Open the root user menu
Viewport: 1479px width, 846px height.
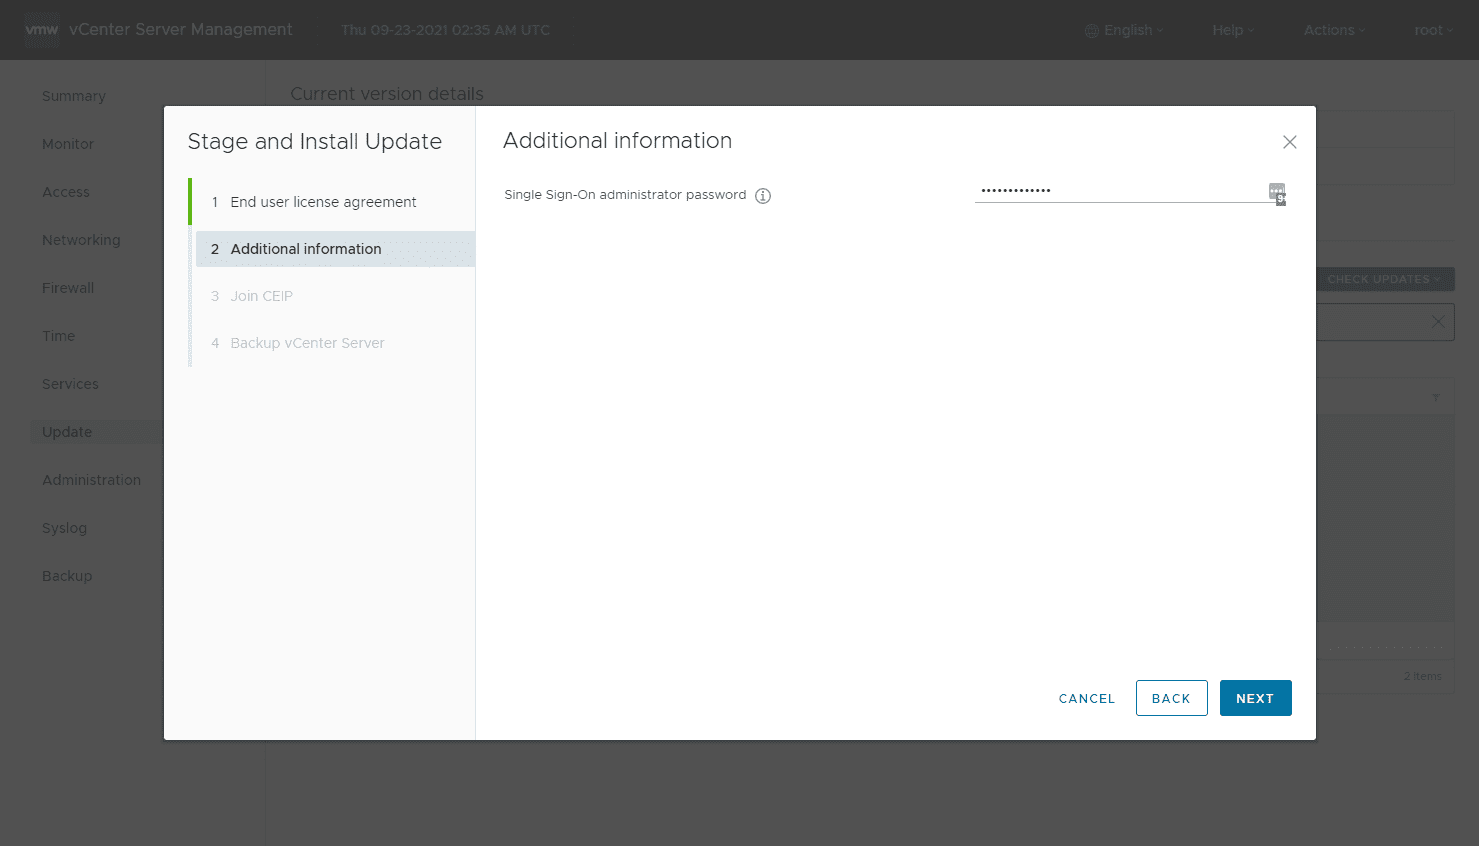click(1432, 30)
